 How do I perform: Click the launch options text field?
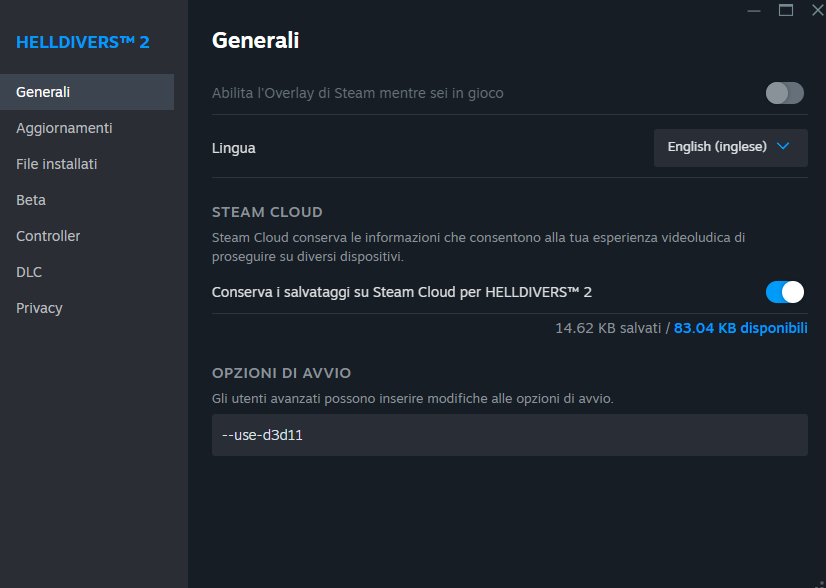509,435
